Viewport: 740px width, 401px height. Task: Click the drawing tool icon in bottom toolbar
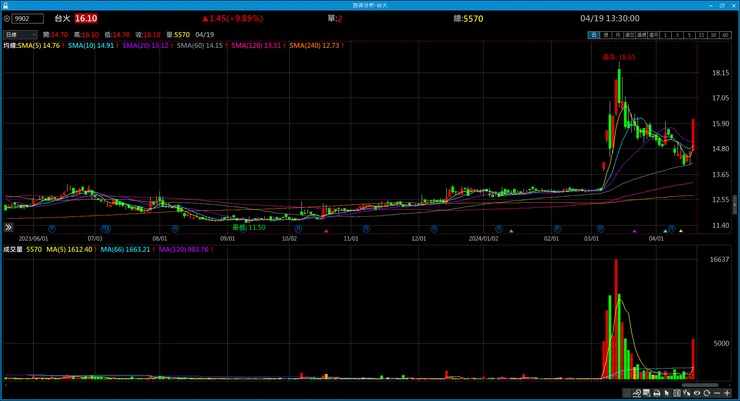(x=637, y=393)
